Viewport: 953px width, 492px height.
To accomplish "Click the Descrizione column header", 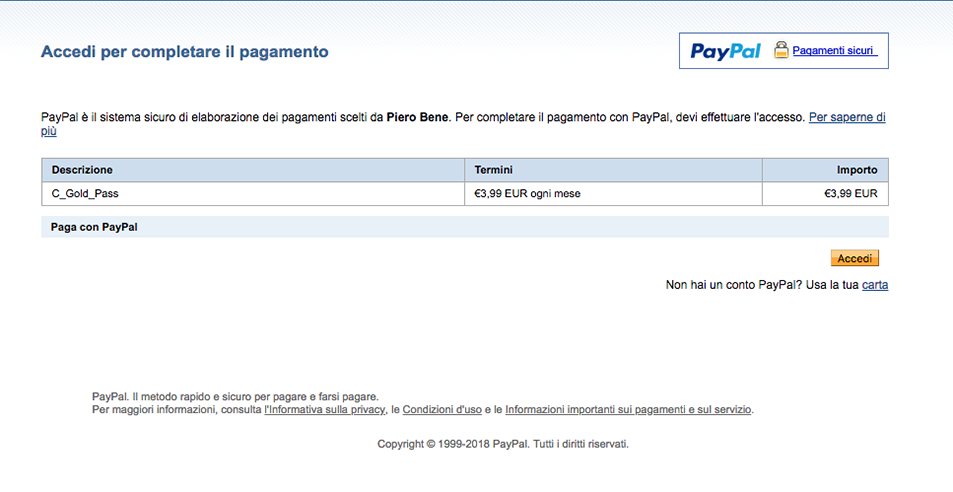I will point(82,170).
